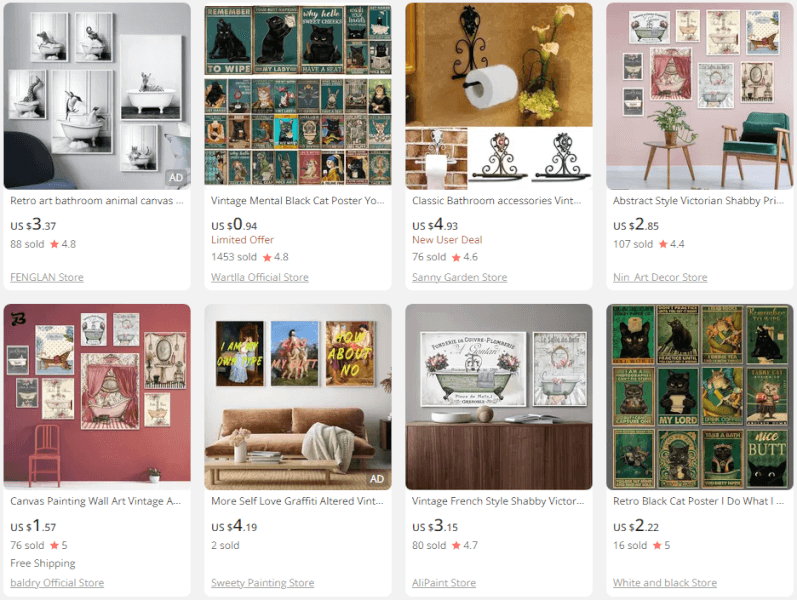Click the AD badge on the graffiti painting image
The height and width of the screenshot is (600, 797).
point(377,478)
